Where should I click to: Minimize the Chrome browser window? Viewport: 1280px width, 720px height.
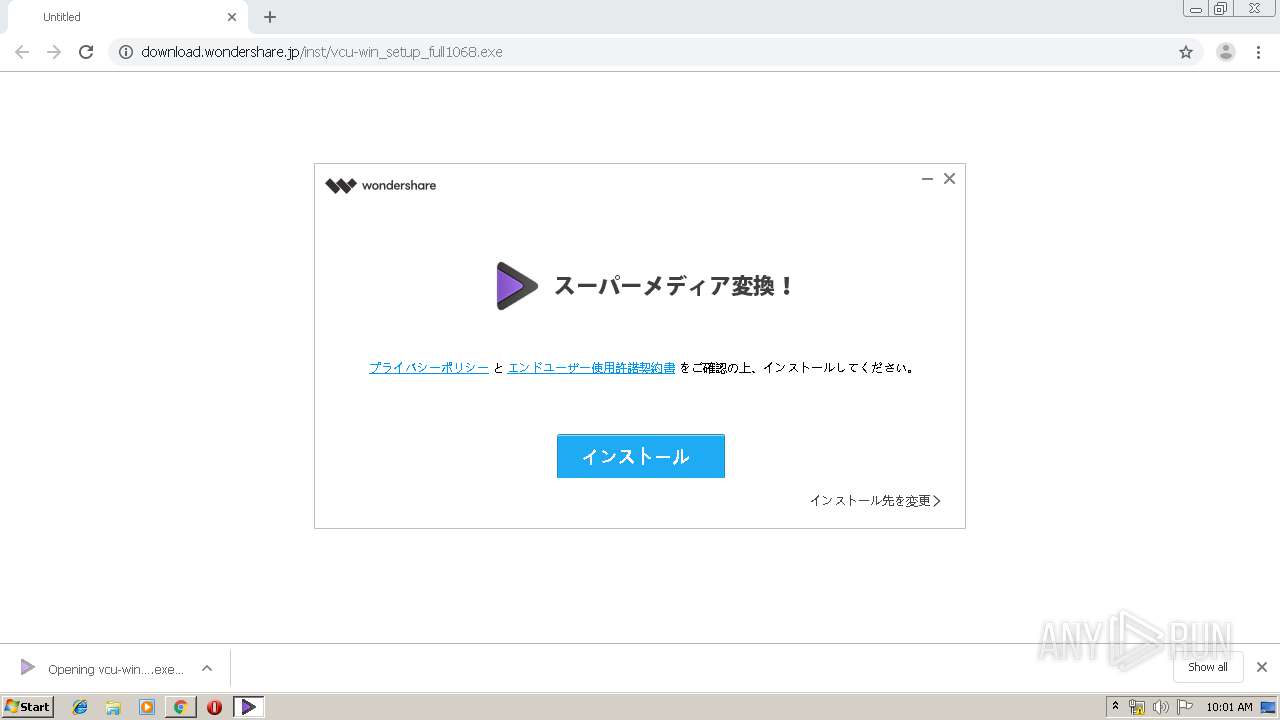[1196, 9]
